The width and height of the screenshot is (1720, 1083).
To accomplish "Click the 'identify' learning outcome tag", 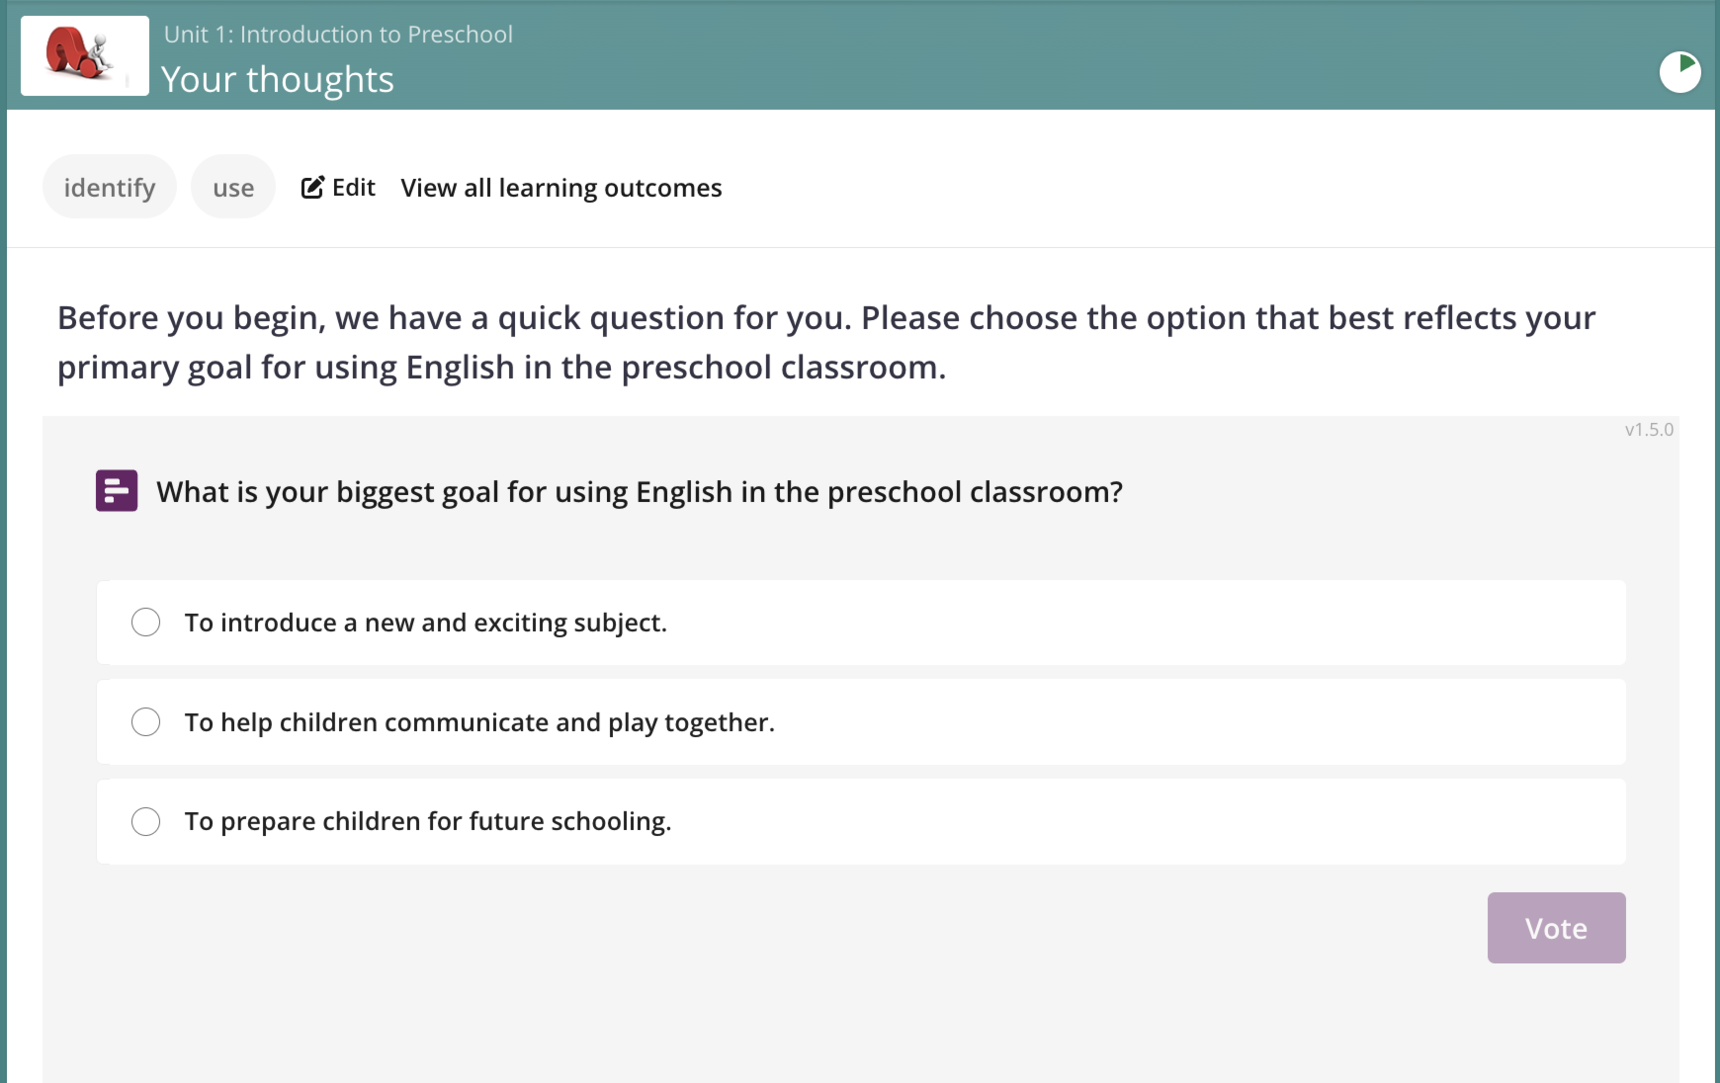I will [x=109, y=187].
